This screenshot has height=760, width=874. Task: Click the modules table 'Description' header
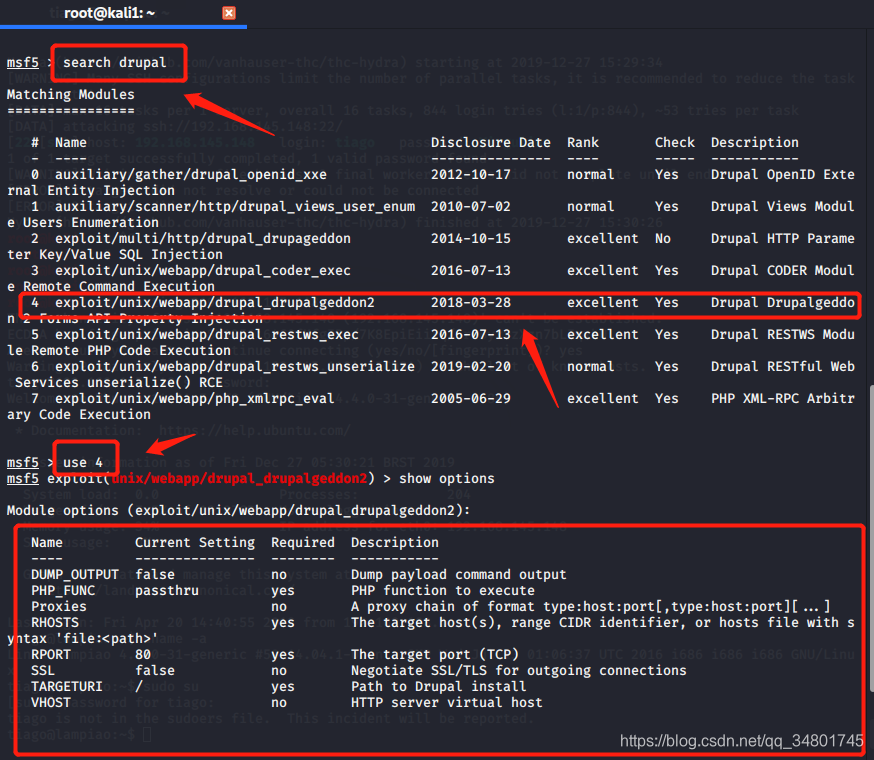755,143
